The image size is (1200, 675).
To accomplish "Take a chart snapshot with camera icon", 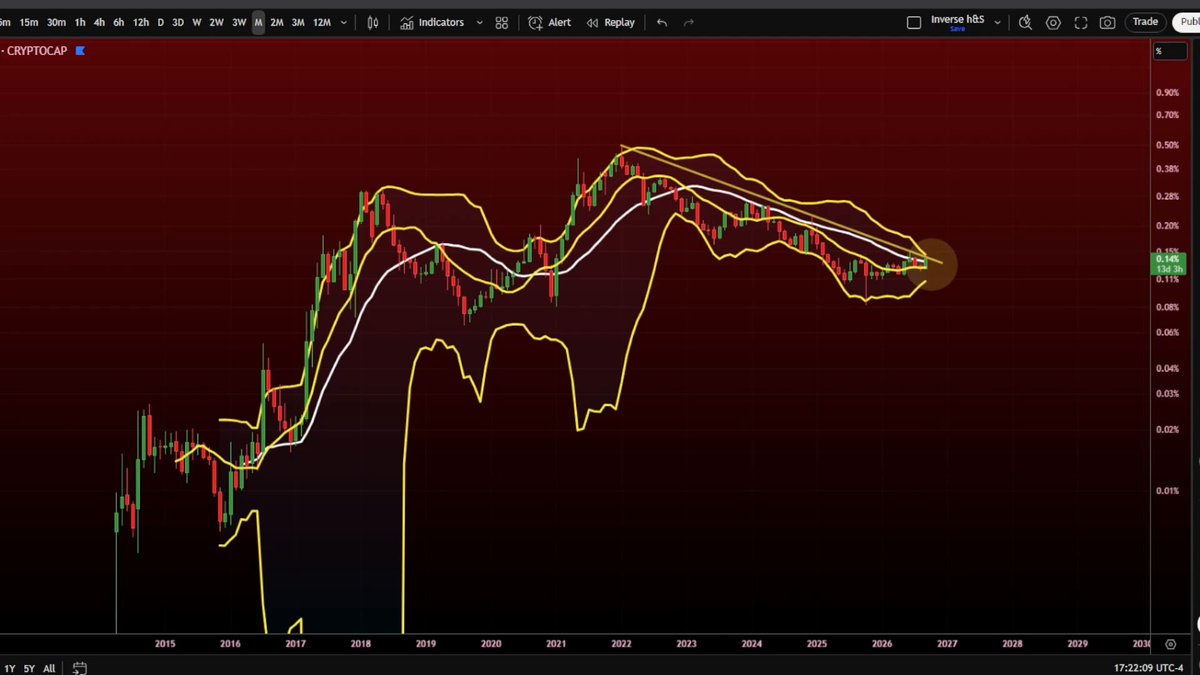I will pos(1107,22).
